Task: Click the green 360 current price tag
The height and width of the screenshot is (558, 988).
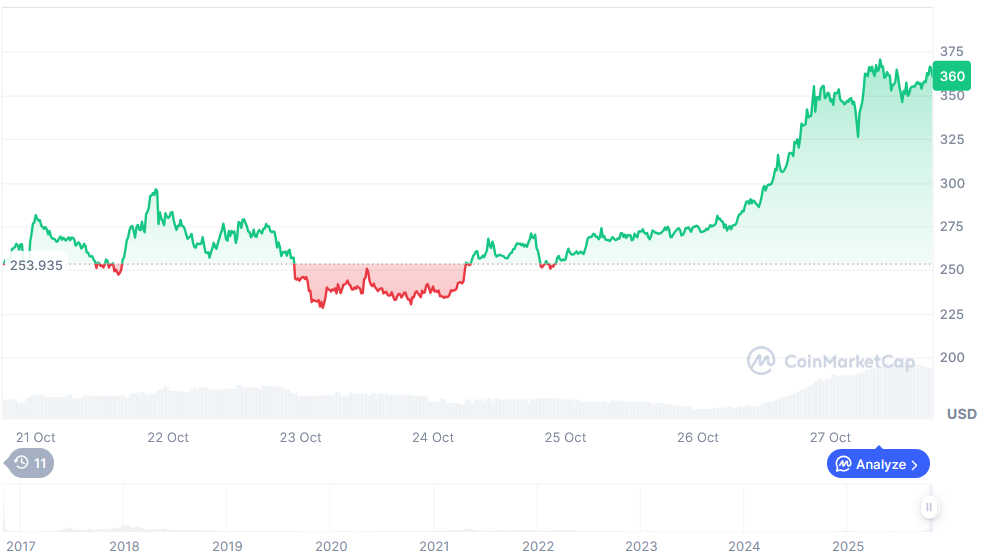Action: point(952,76)
